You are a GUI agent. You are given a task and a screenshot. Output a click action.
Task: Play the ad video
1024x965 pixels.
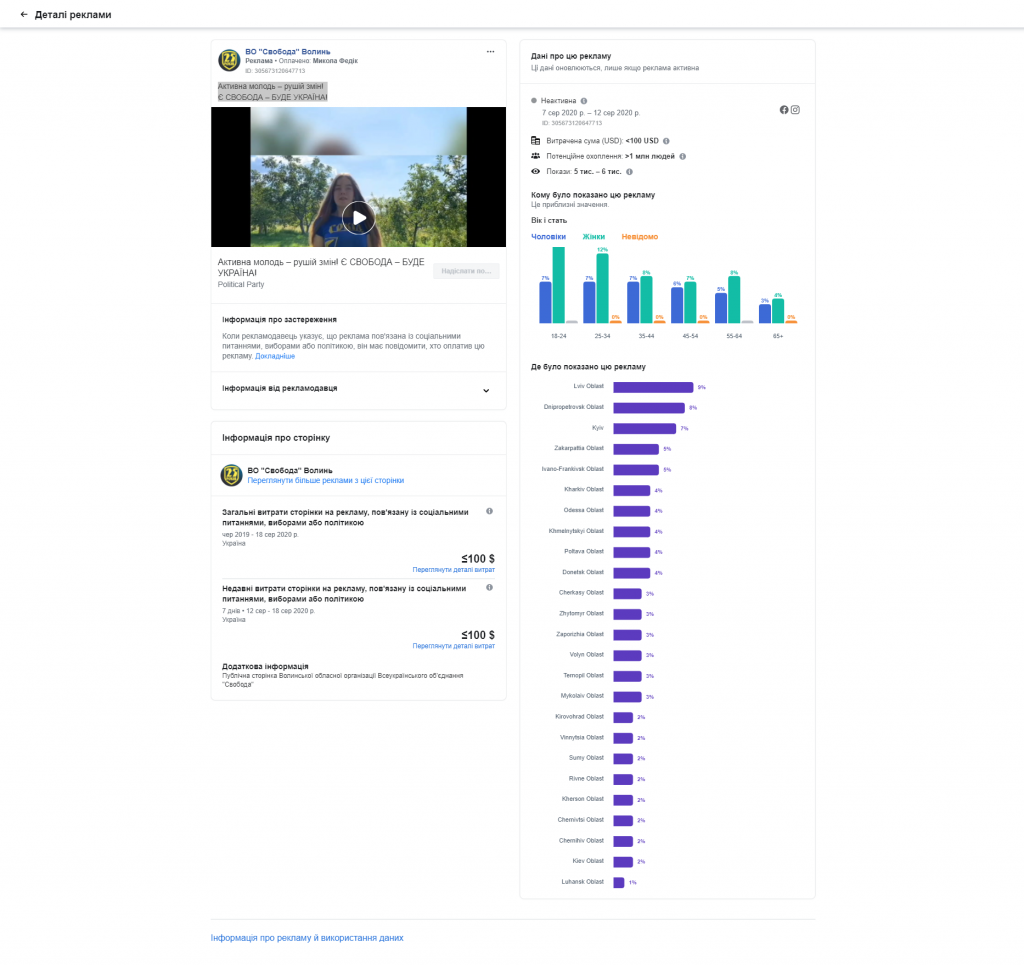point(358,217)
